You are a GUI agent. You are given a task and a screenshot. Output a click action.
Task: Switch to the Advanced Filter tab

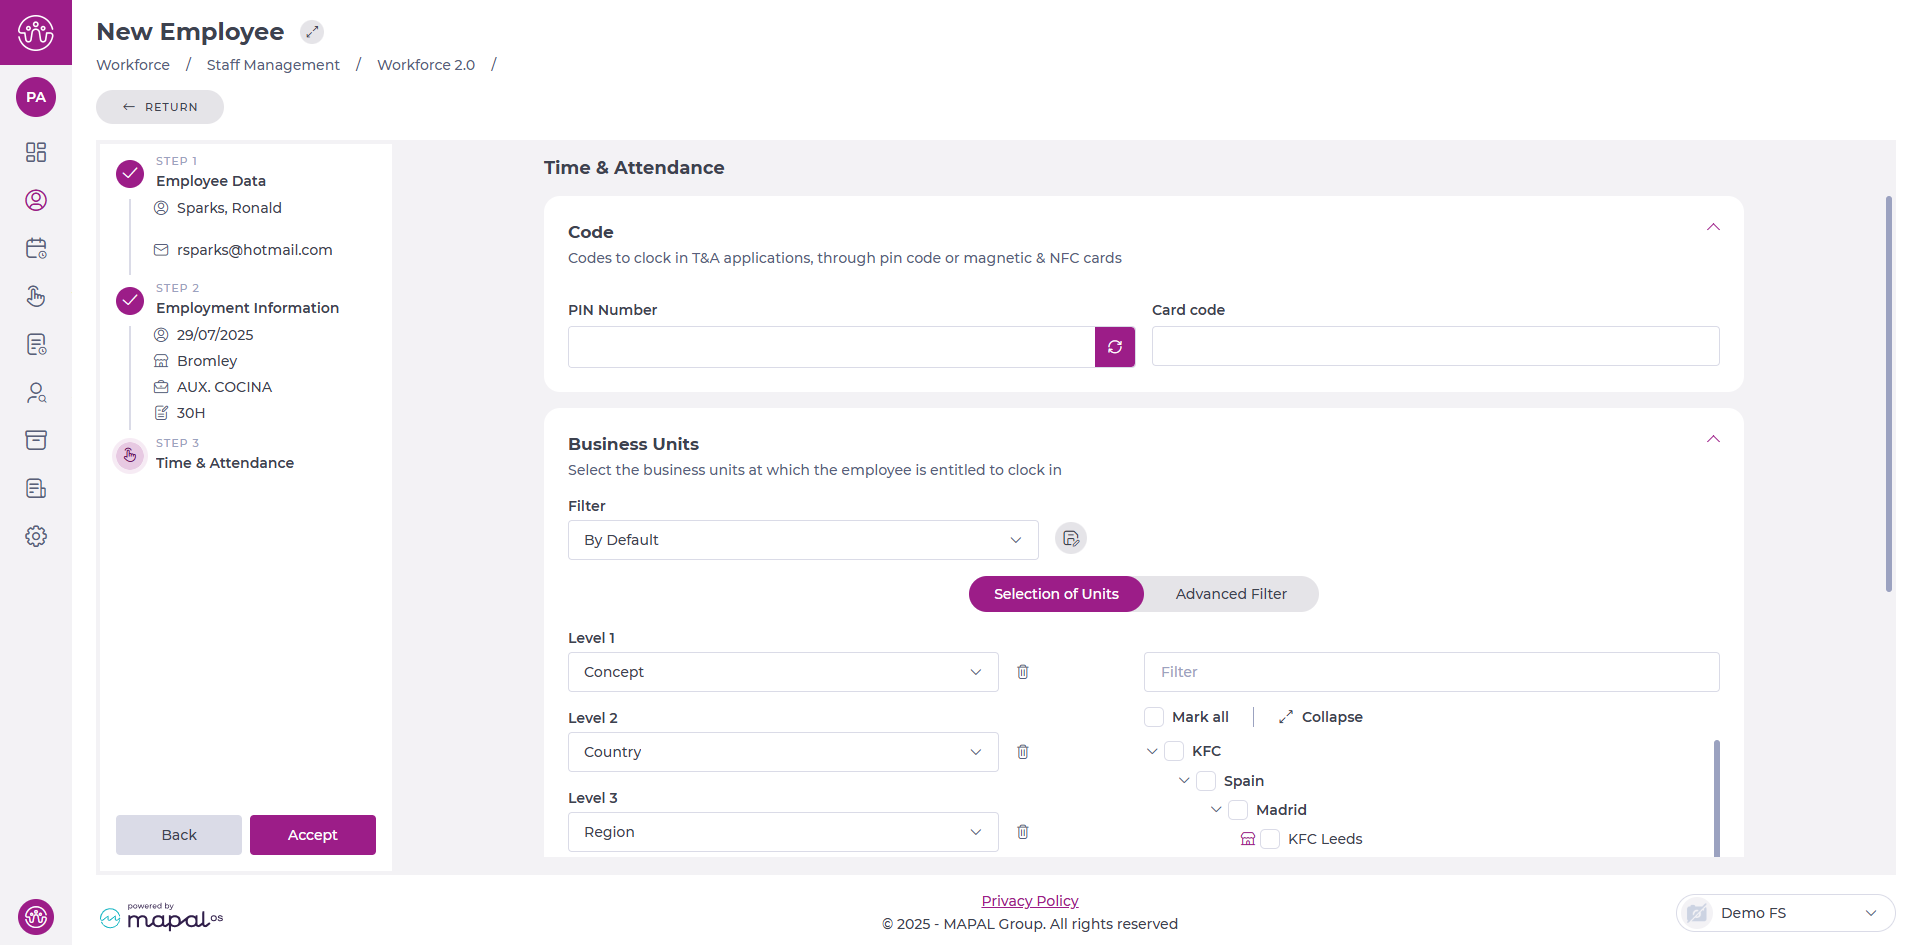pyautogui.click(x=1230, y=594)
